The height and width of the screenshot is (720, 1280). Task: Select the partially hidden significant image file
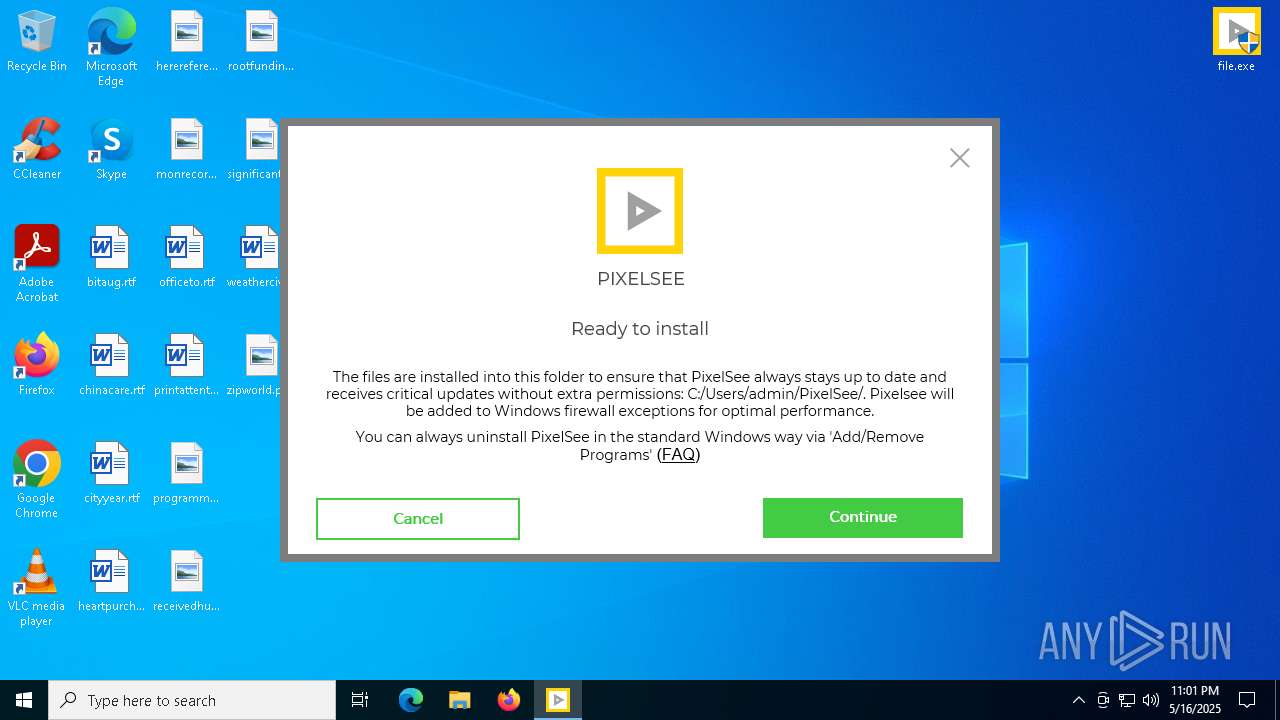[x=254, y=150]
